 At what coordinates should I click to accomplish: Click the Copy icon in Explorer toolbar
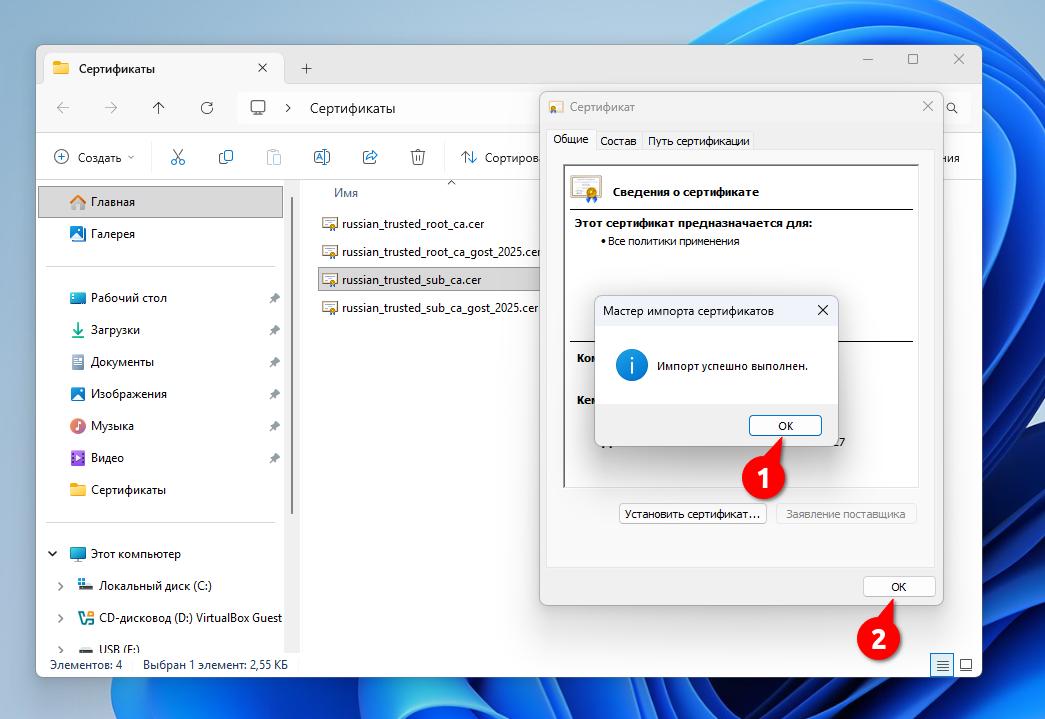pyautogui.click(x=226, y=157)
